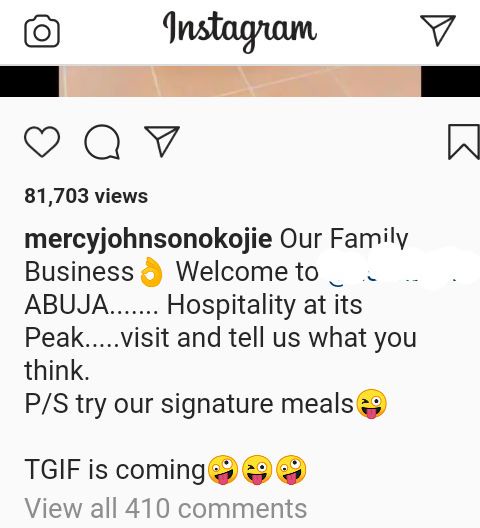Viewport: 480px width, 528px height.
Task: Open direct messages via top paper plane
Action: 438,30
